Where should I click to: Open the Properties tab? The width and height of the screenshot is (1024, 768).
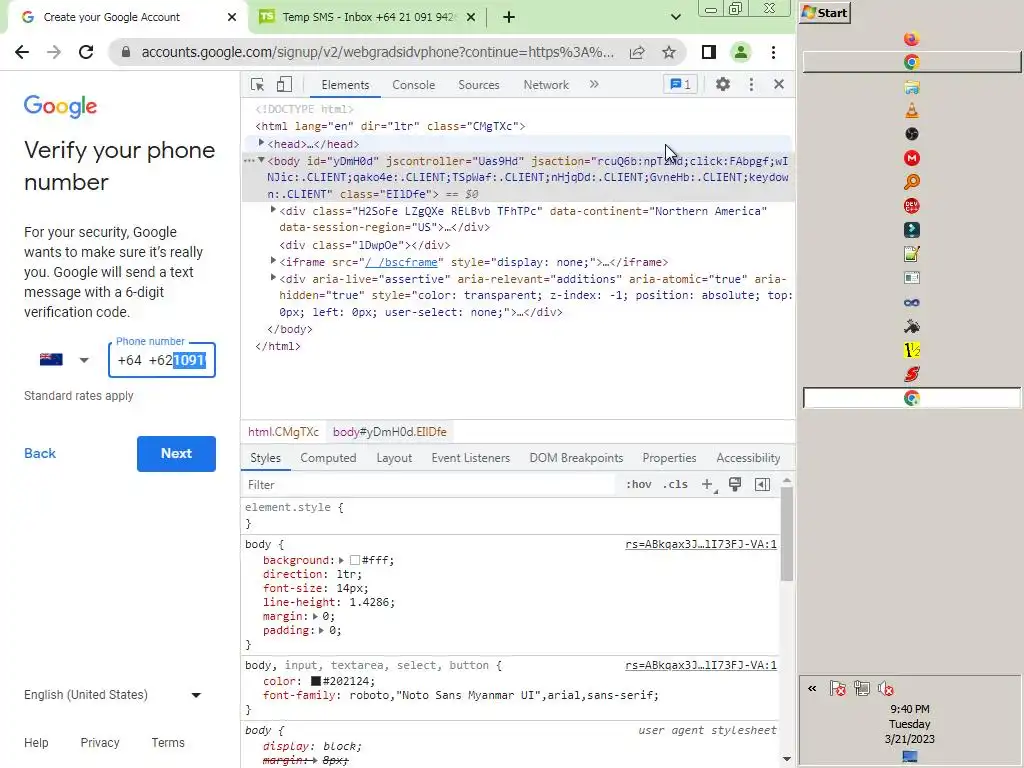(x=669, y=458)
